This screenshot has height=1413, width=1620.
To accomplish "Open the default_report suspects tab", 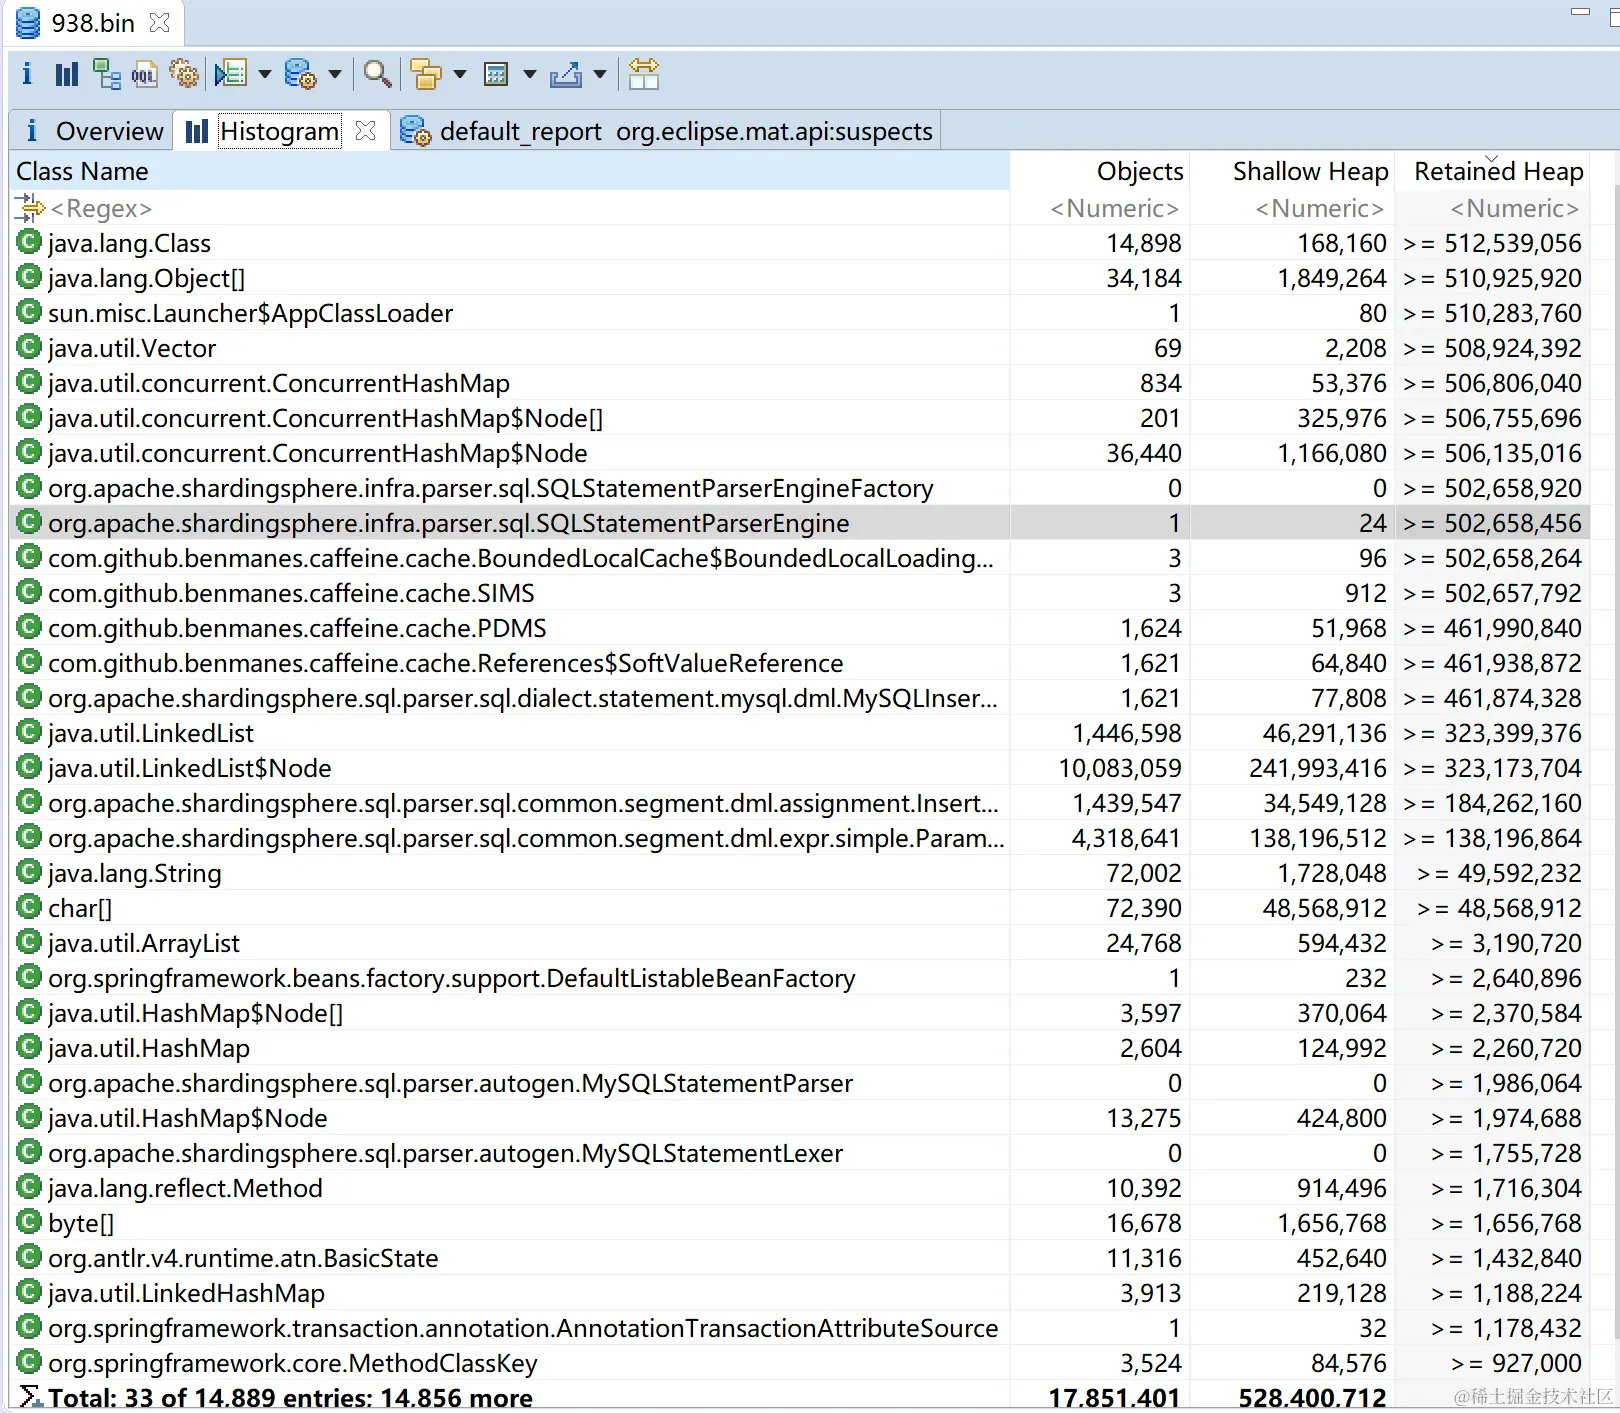I will tap(667, 131).
